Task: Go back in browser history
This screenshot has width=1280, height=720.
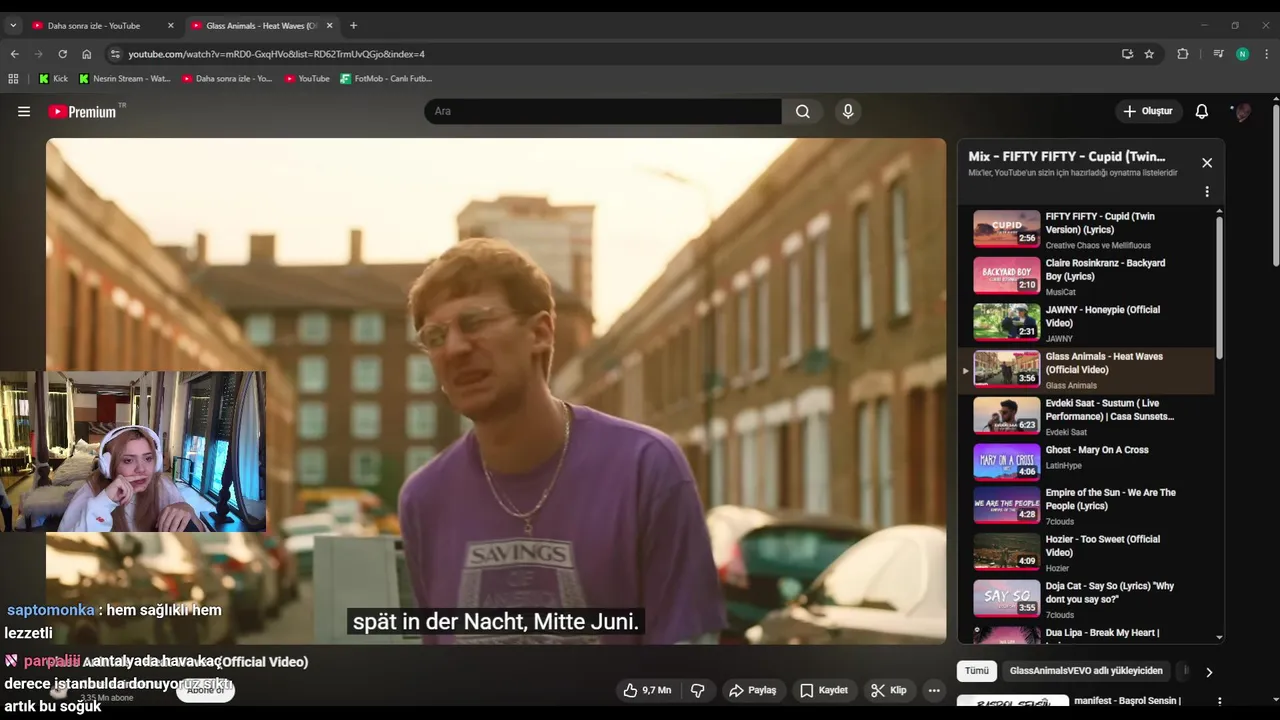Action: 15,54
